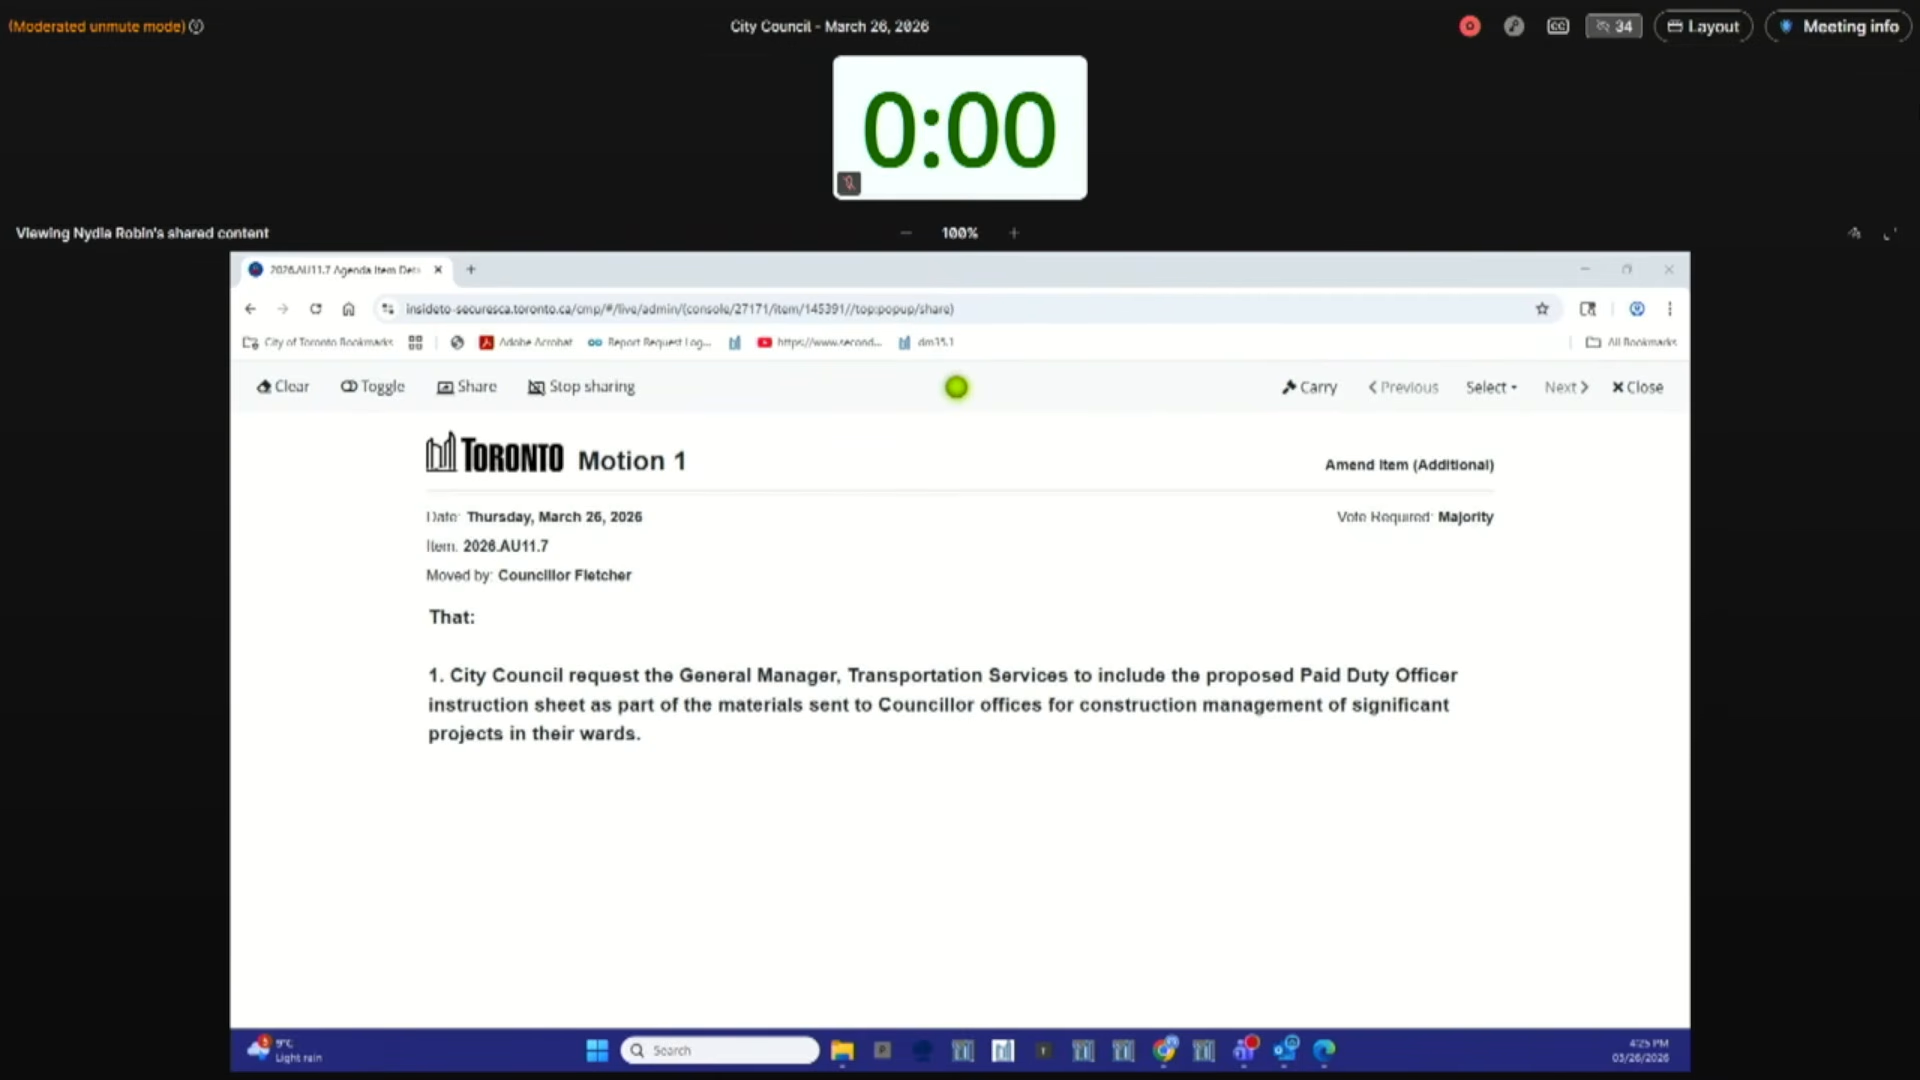Zoom out shared content with minus button
The image size is (1920, 1080).
point(906,233)
